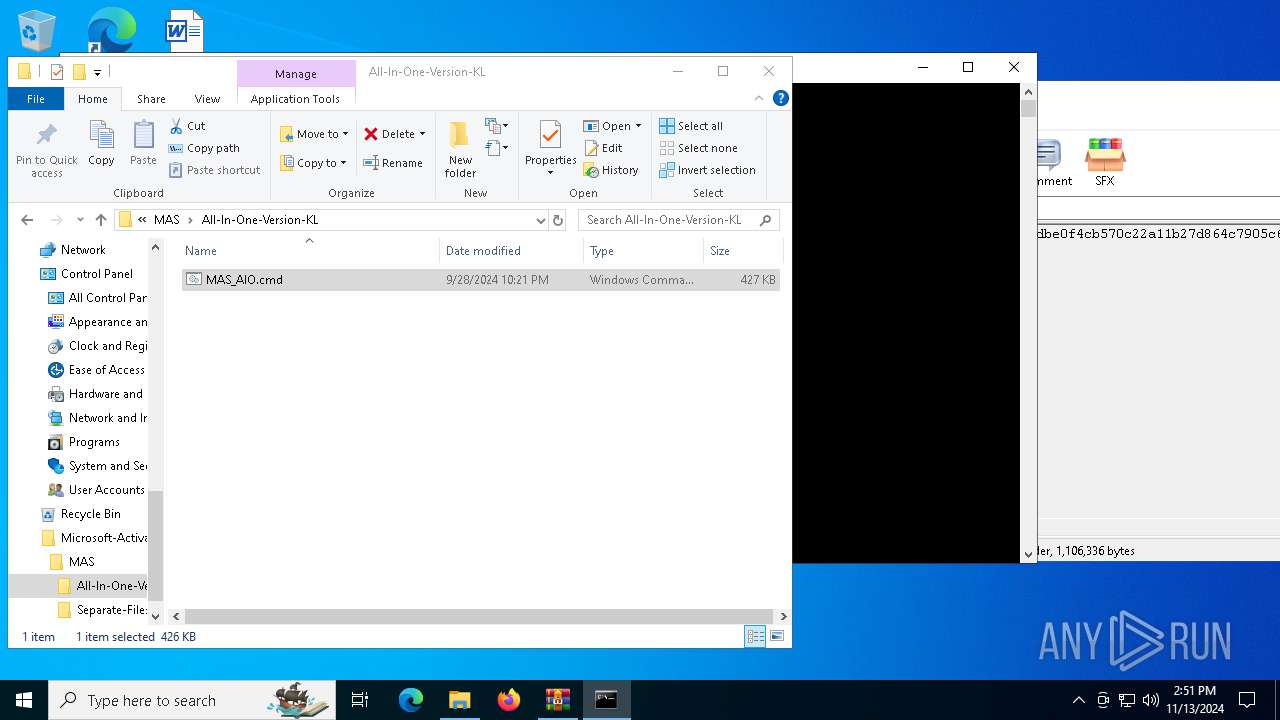The height and width of the screenshot is (720, 1280).
Task: Select Control Panel in navigation pane
Action: (x=96, y=274)
